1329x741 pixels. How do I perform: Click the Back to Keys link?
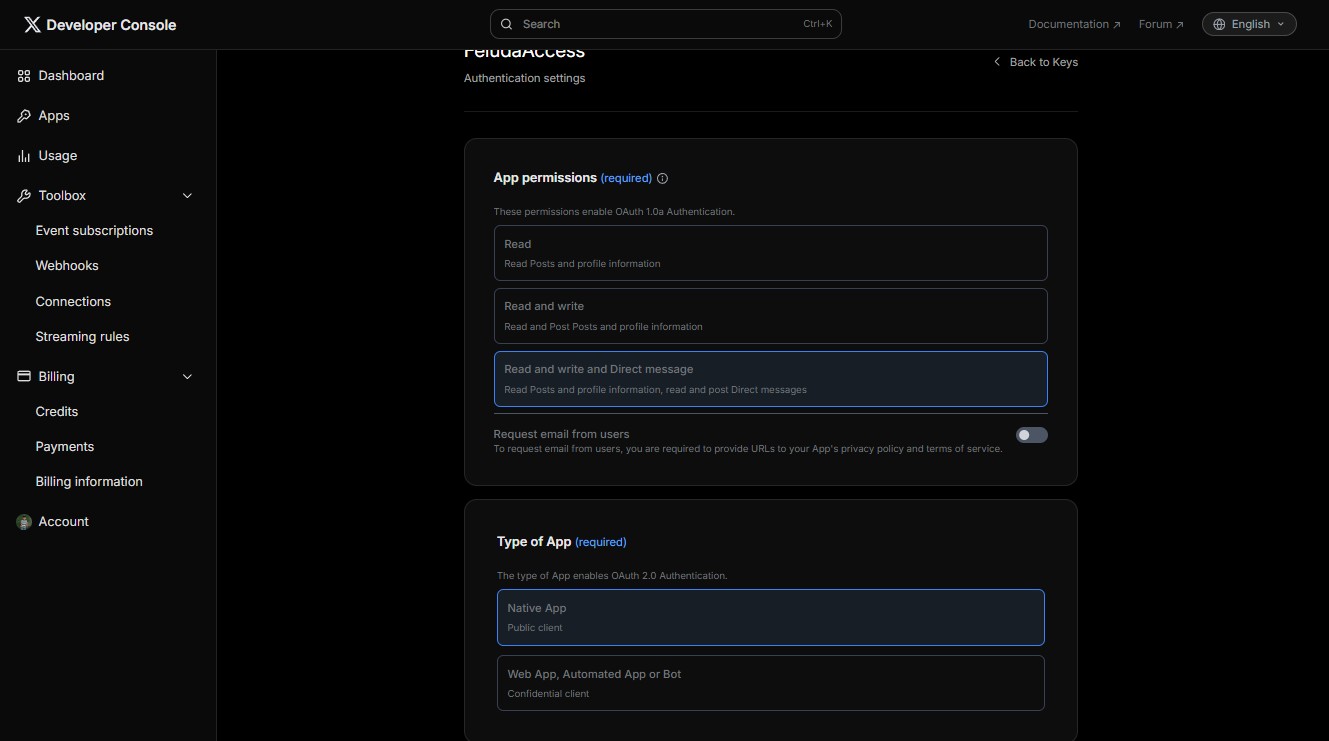click(1035, 62)
